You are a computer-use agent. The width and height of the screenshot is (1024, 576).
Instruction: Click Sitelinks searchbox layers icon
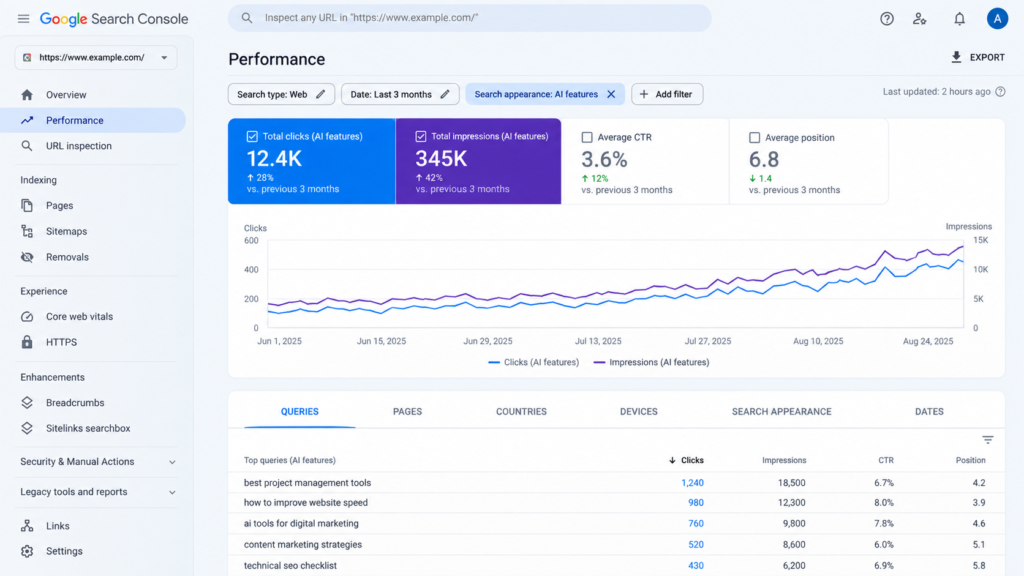click(27, 428)
